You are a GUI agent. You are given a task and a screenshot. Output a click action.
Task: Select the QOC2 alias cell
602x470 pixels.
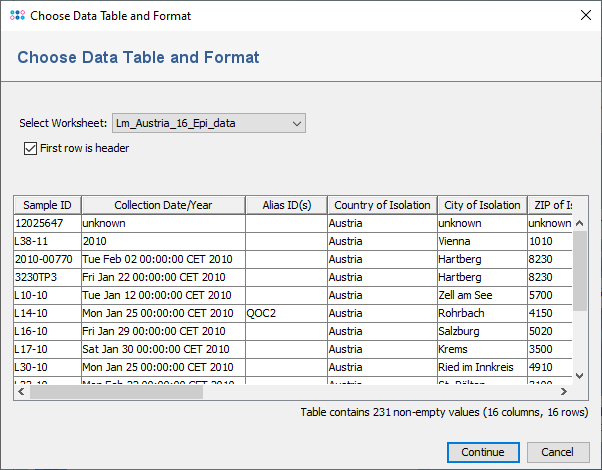tap(286, 313)
